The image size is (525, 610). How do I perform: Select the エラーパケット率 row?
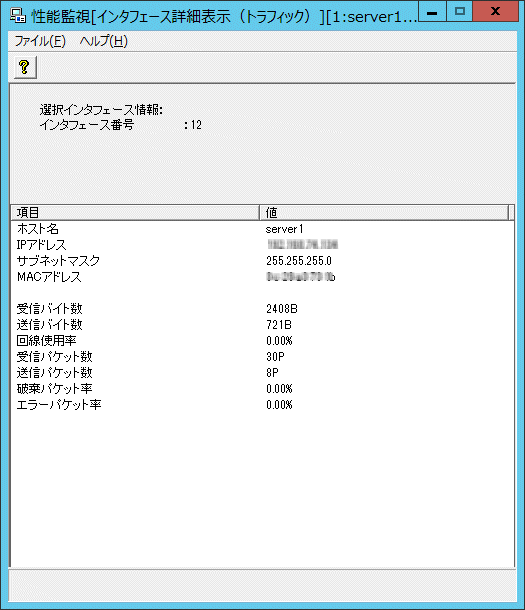(262, 405)
